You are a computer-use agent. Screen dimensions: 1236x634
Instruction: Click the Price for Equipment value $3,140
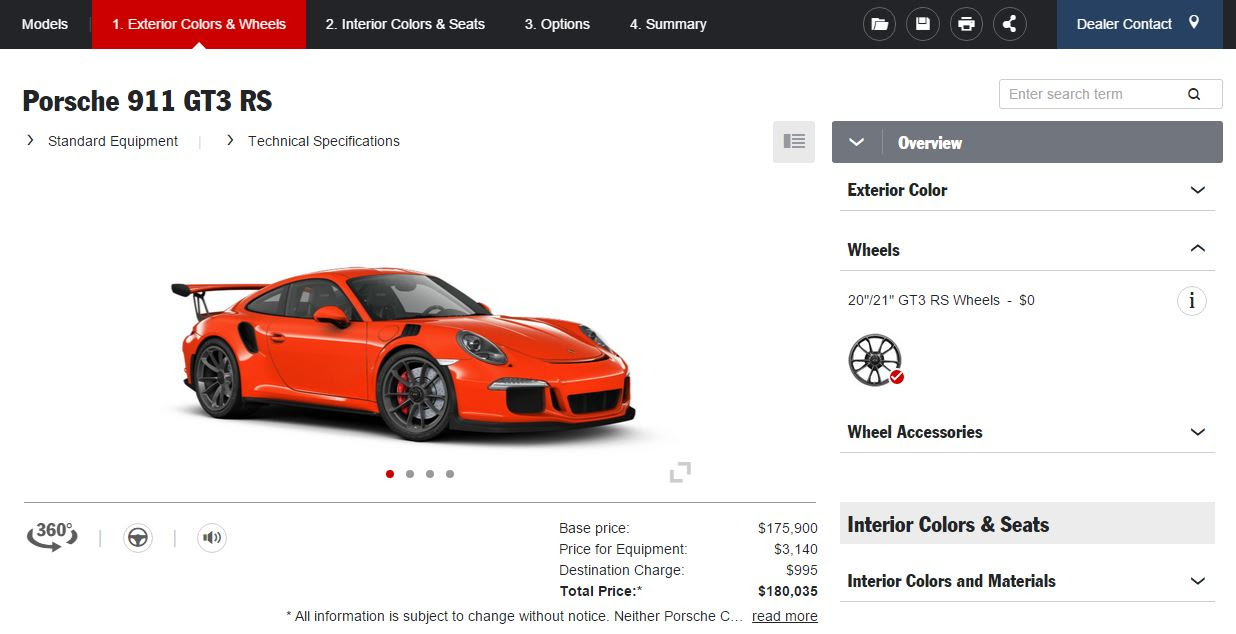796,549
